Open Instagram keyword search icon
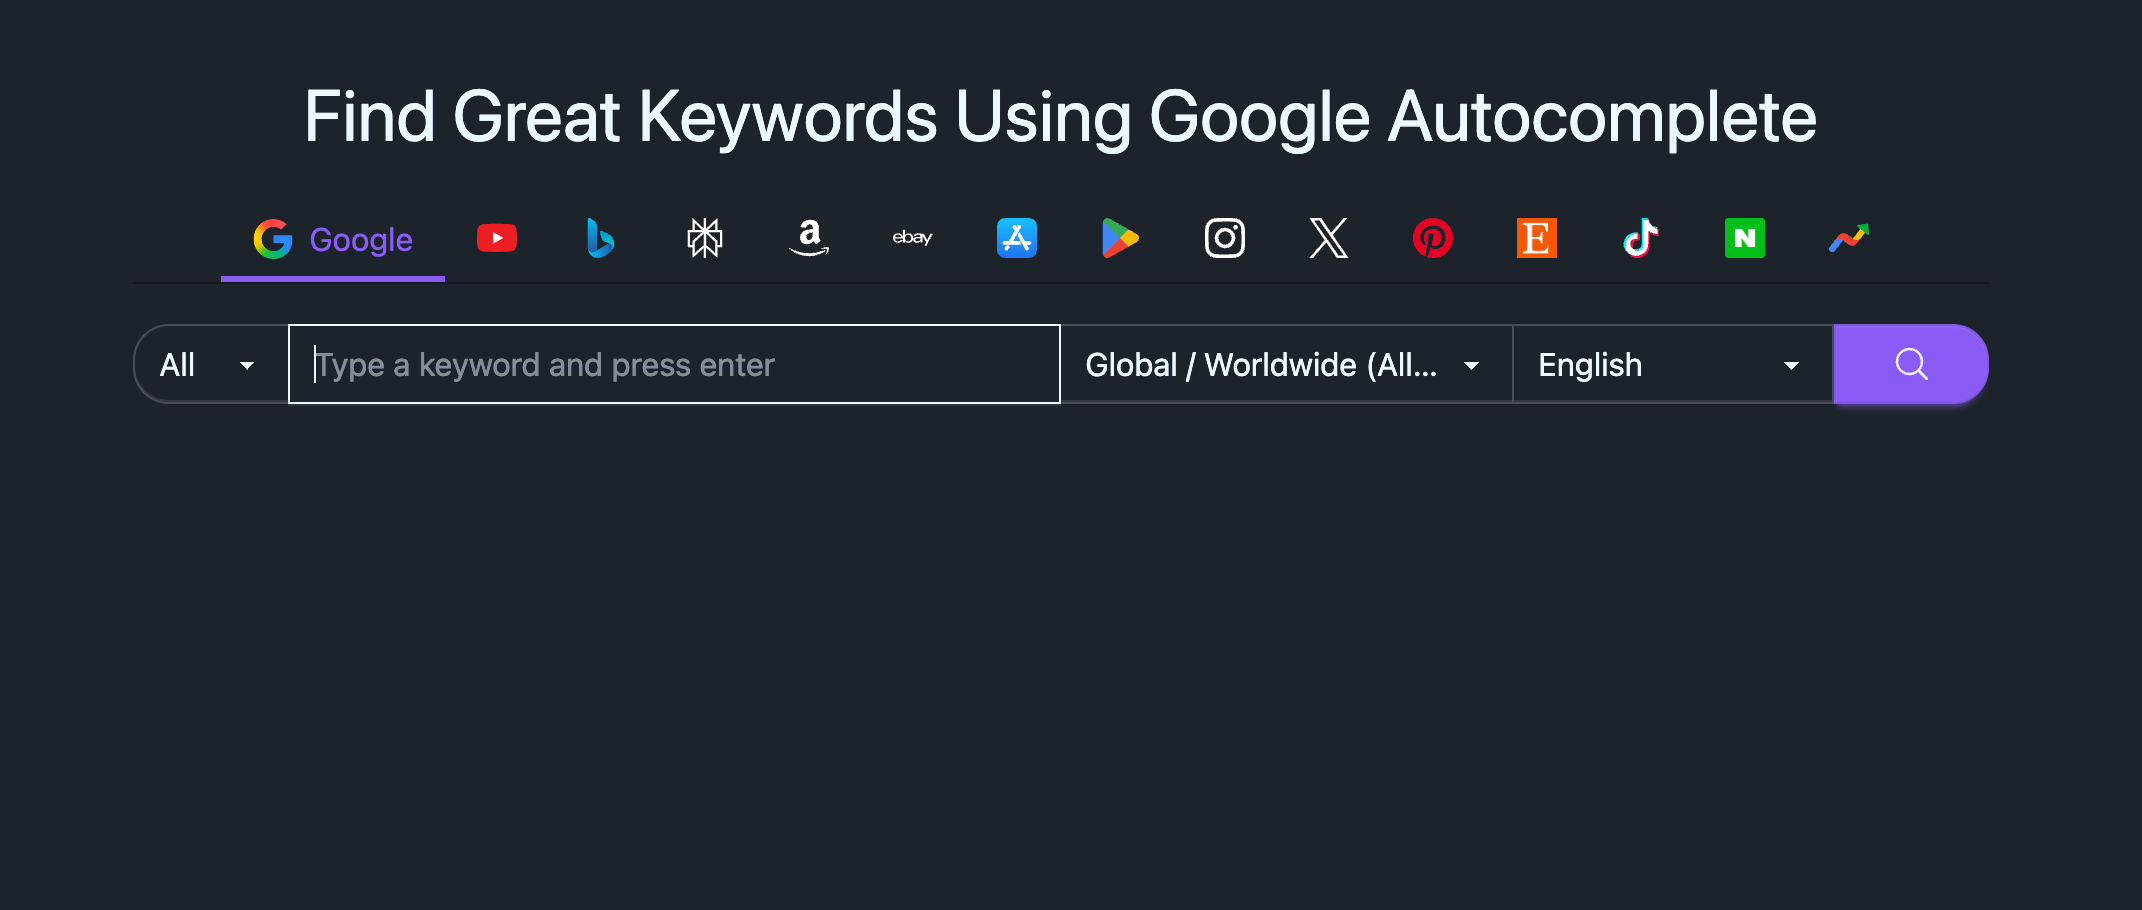 [1225, 238]
